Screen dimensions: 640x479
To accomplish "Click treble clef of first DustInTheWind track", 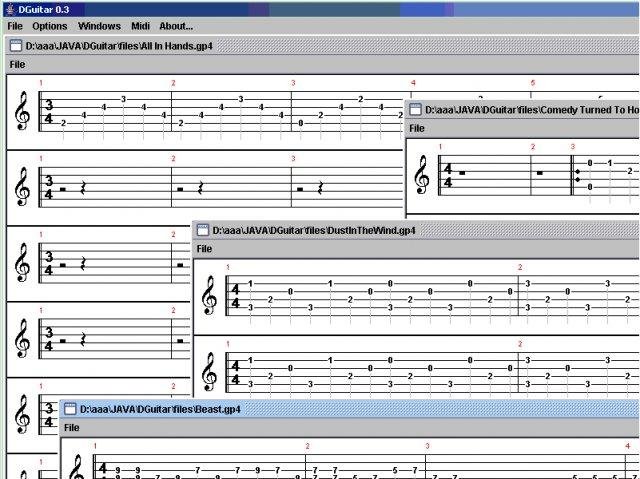I will pyautogui.click(x=209, y=295).
